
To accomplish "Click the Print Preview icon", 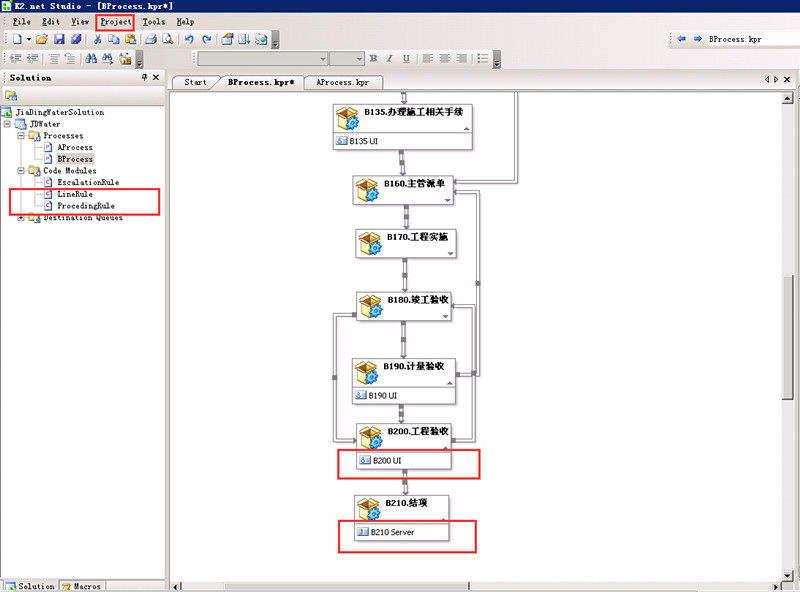I will (x=167, y=39).
